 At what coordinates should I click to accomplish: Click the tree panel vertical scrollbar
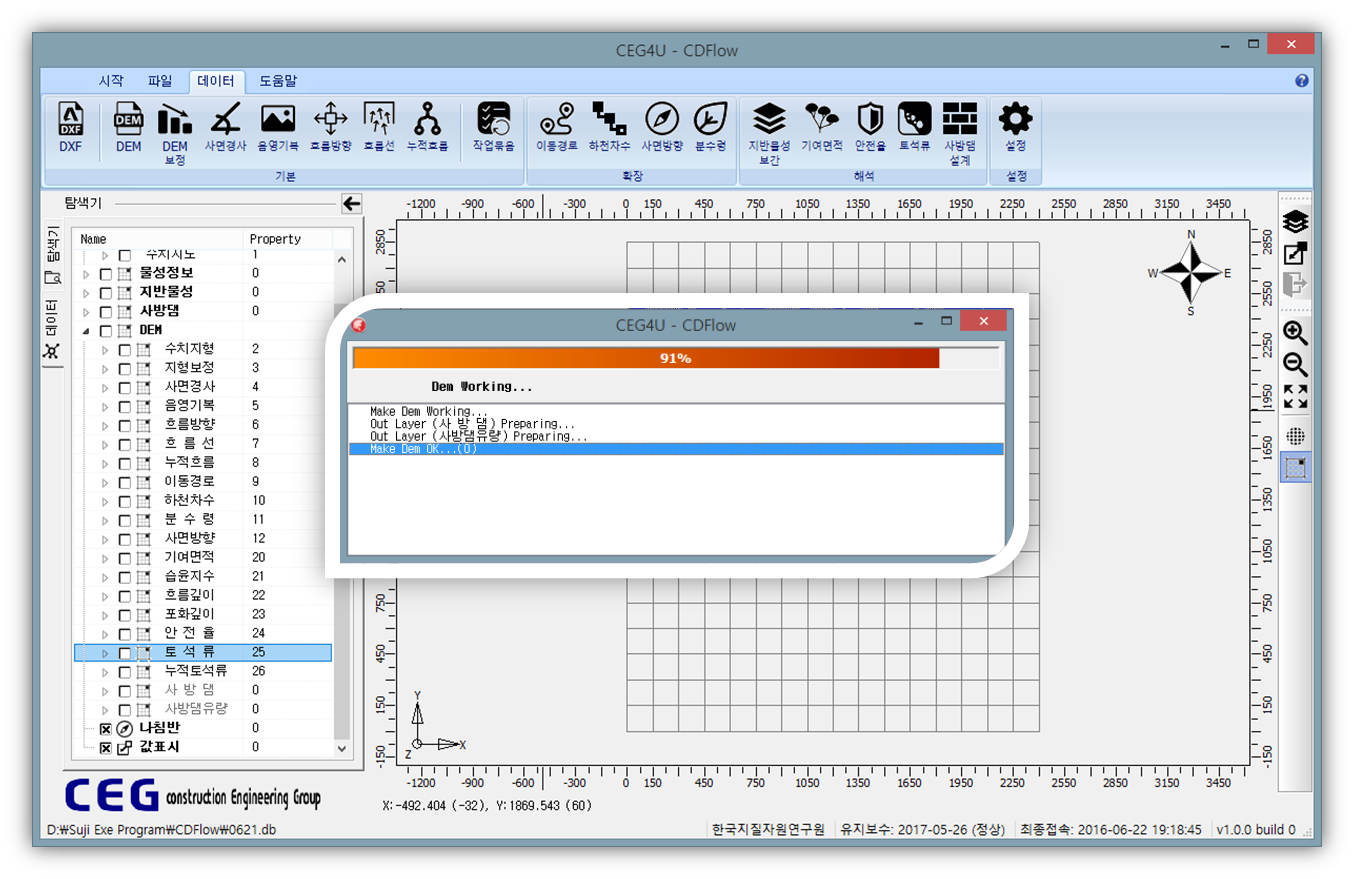click(x=343, y=502)
